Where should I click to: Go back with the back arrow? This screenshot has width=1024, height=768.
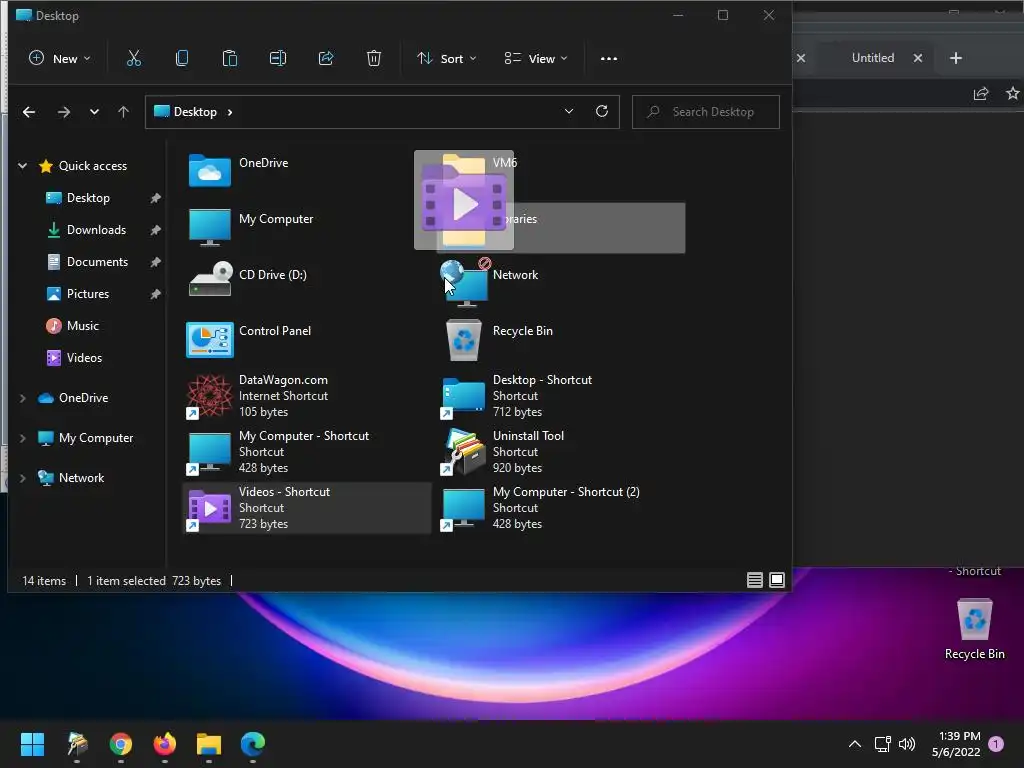[29, 112]
